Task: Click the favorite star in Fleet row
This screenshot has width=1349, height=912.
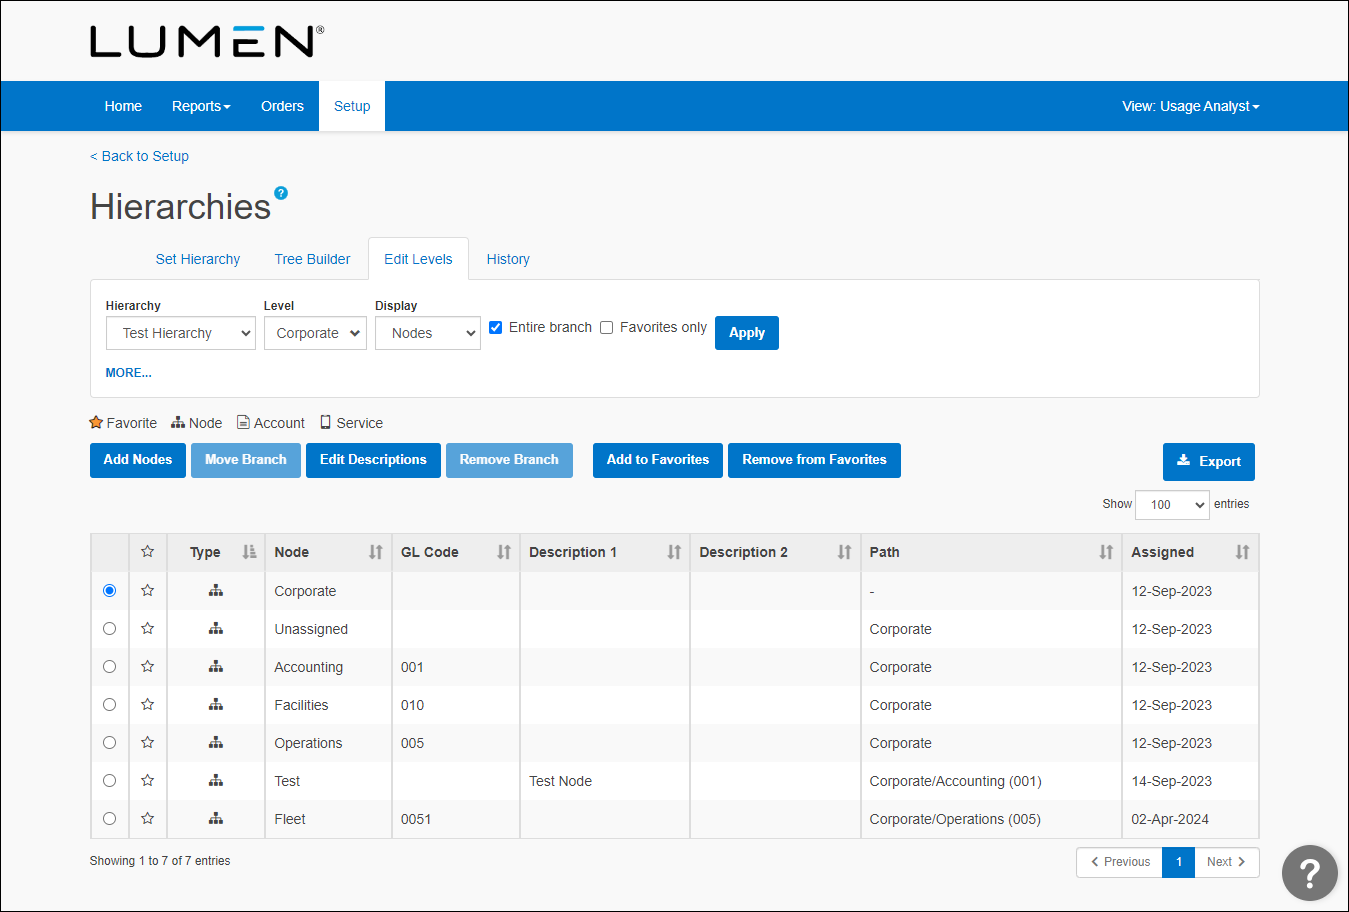Action: [148, 819]
